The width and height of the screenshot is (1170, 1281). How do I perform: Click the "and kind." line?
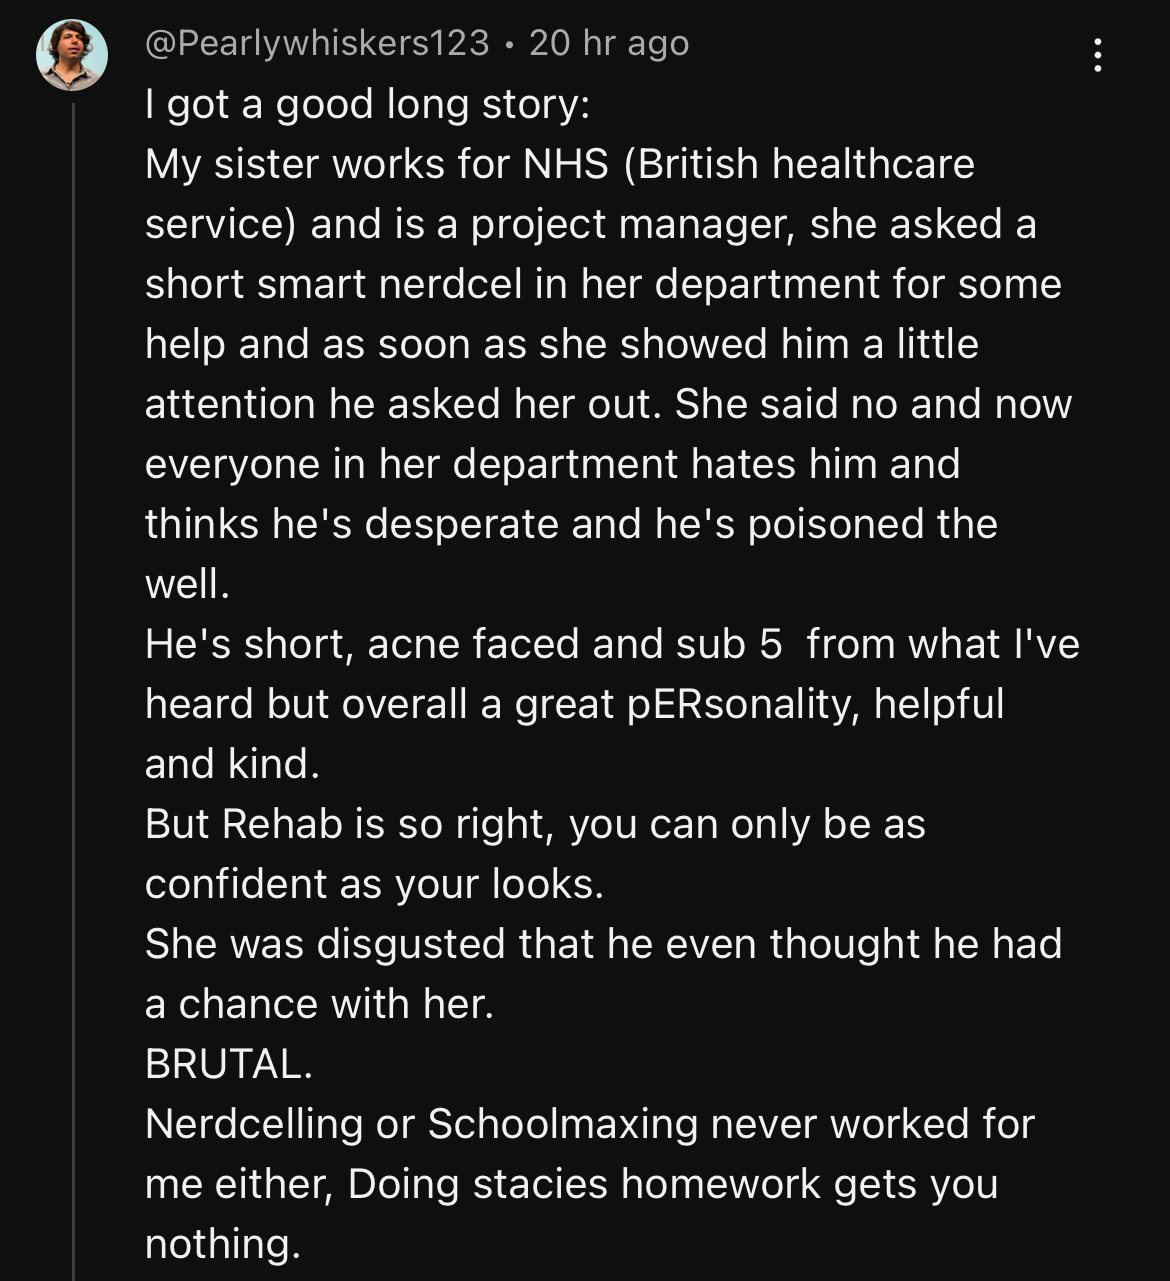pyautogui.click(x=232, y=764)
